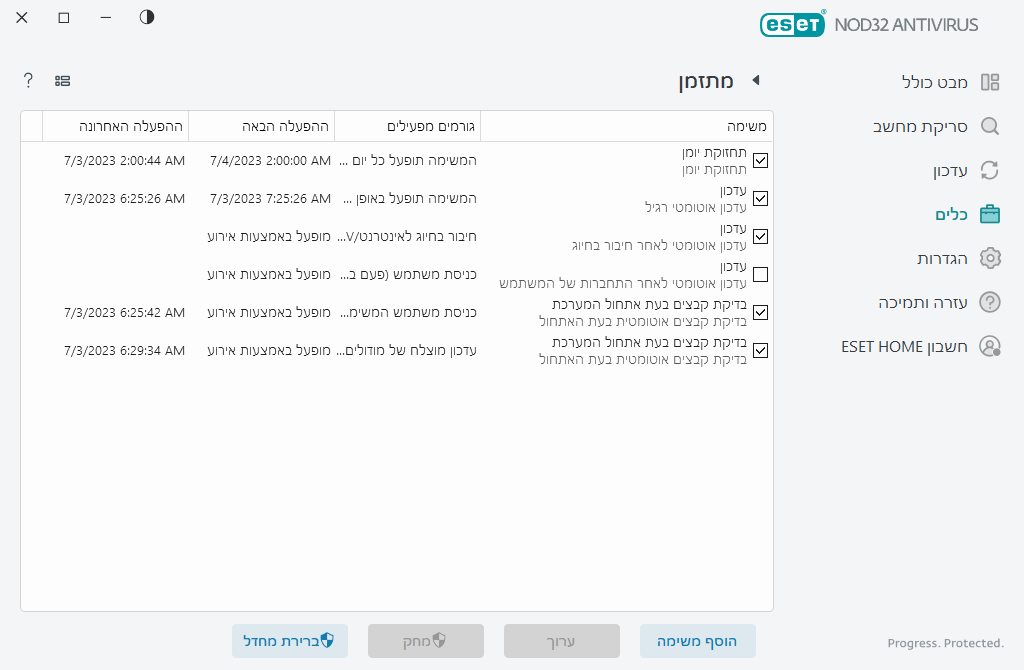1024x670 pixels.
Task: Open the ESET HOME account icon
Action: (x=990, y=345)
